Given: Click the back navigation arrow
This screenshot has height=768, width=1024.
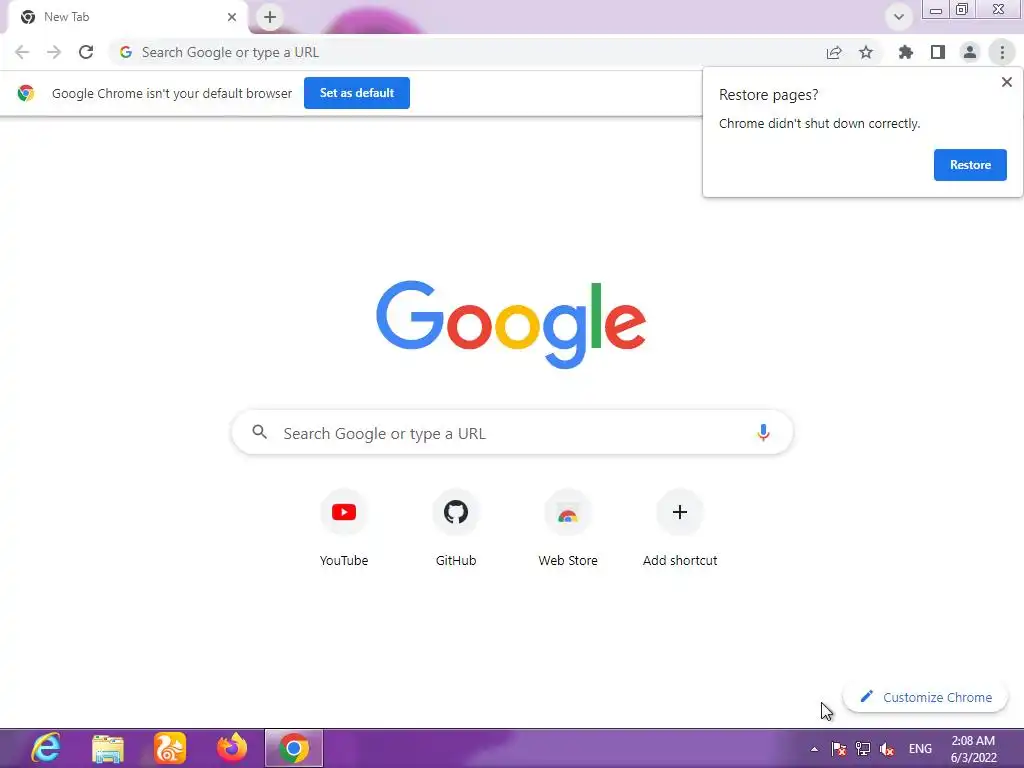Looking at the screenshot, I should pyautogui.click(x=22, y=52).
